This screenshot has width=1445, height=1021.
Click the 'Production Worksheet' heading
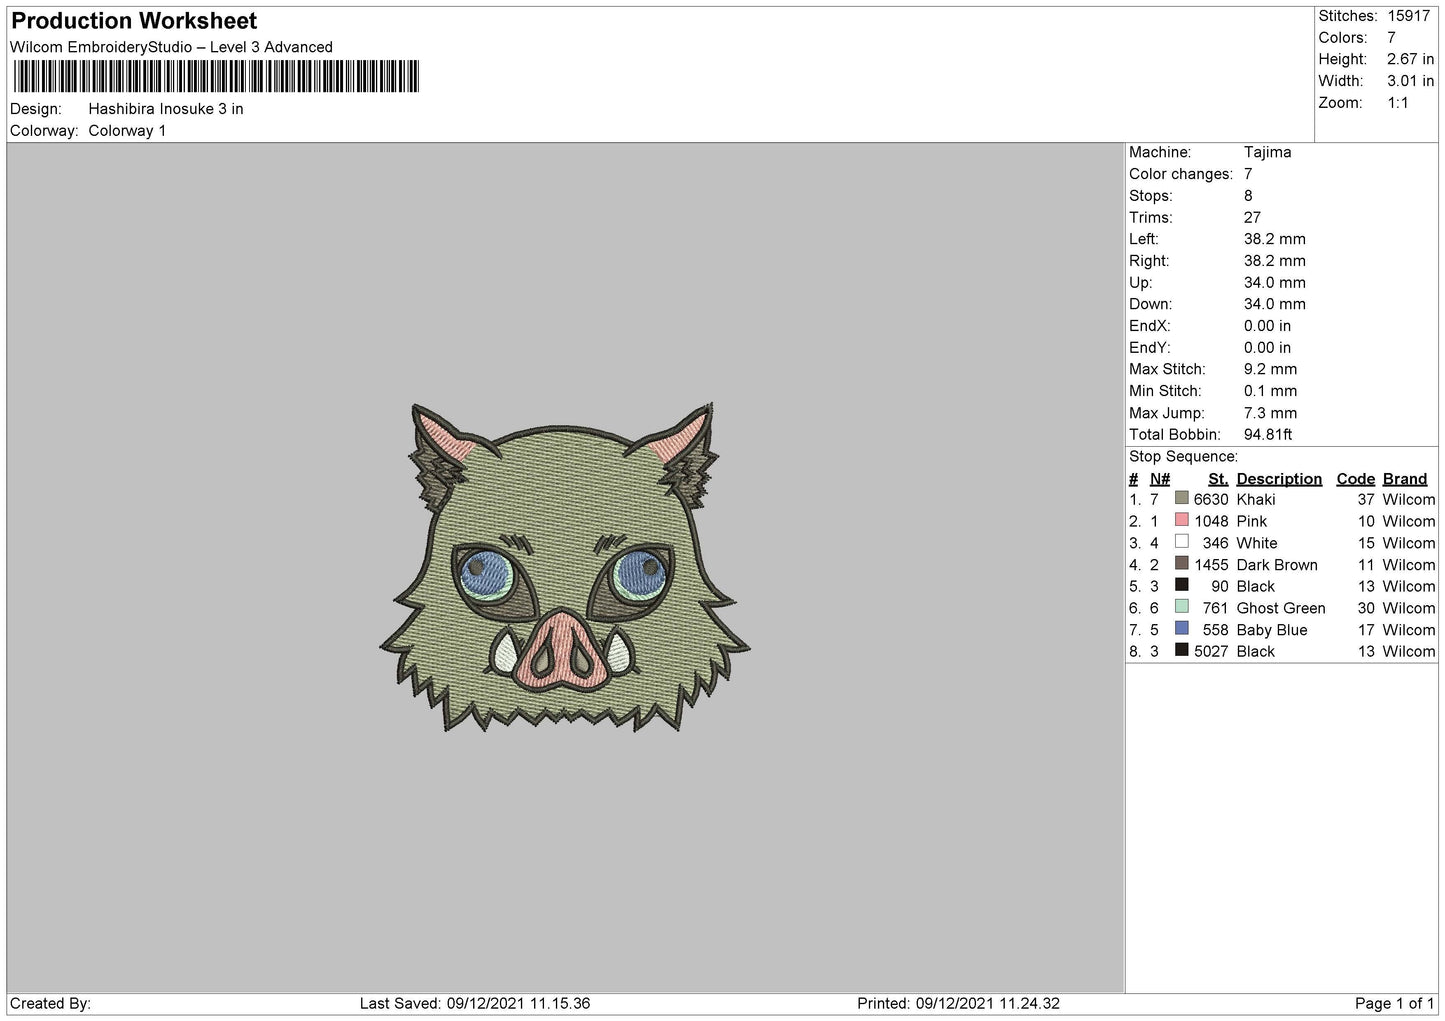[134, 21]
